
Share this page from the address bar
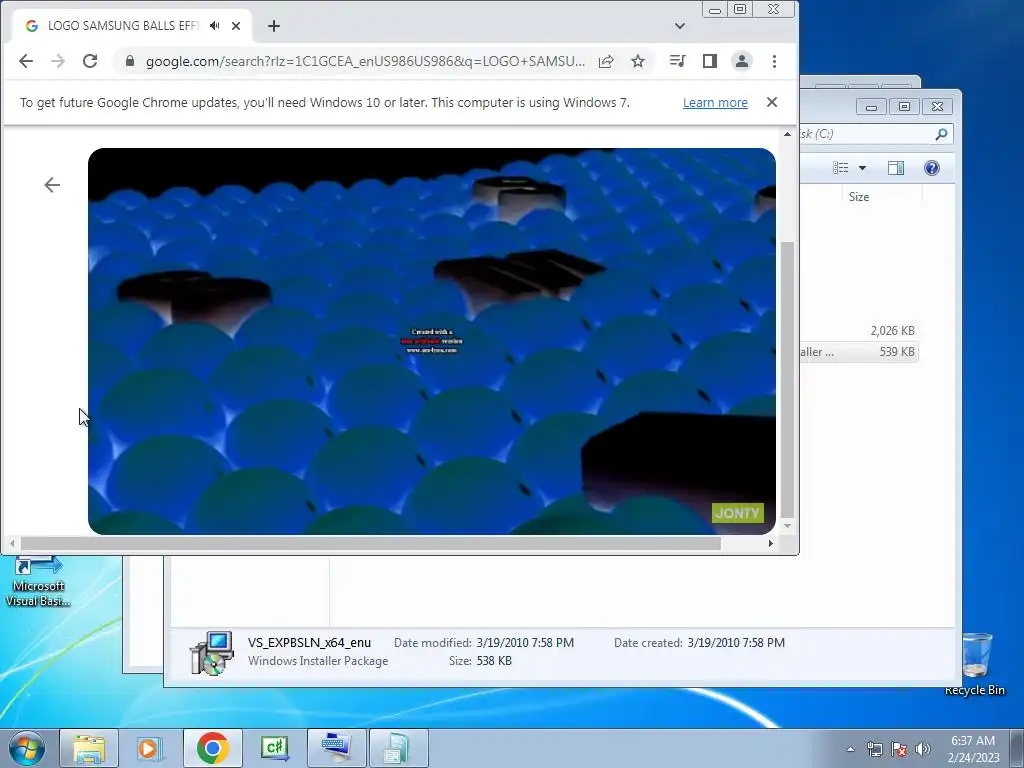tap(606, 61)
